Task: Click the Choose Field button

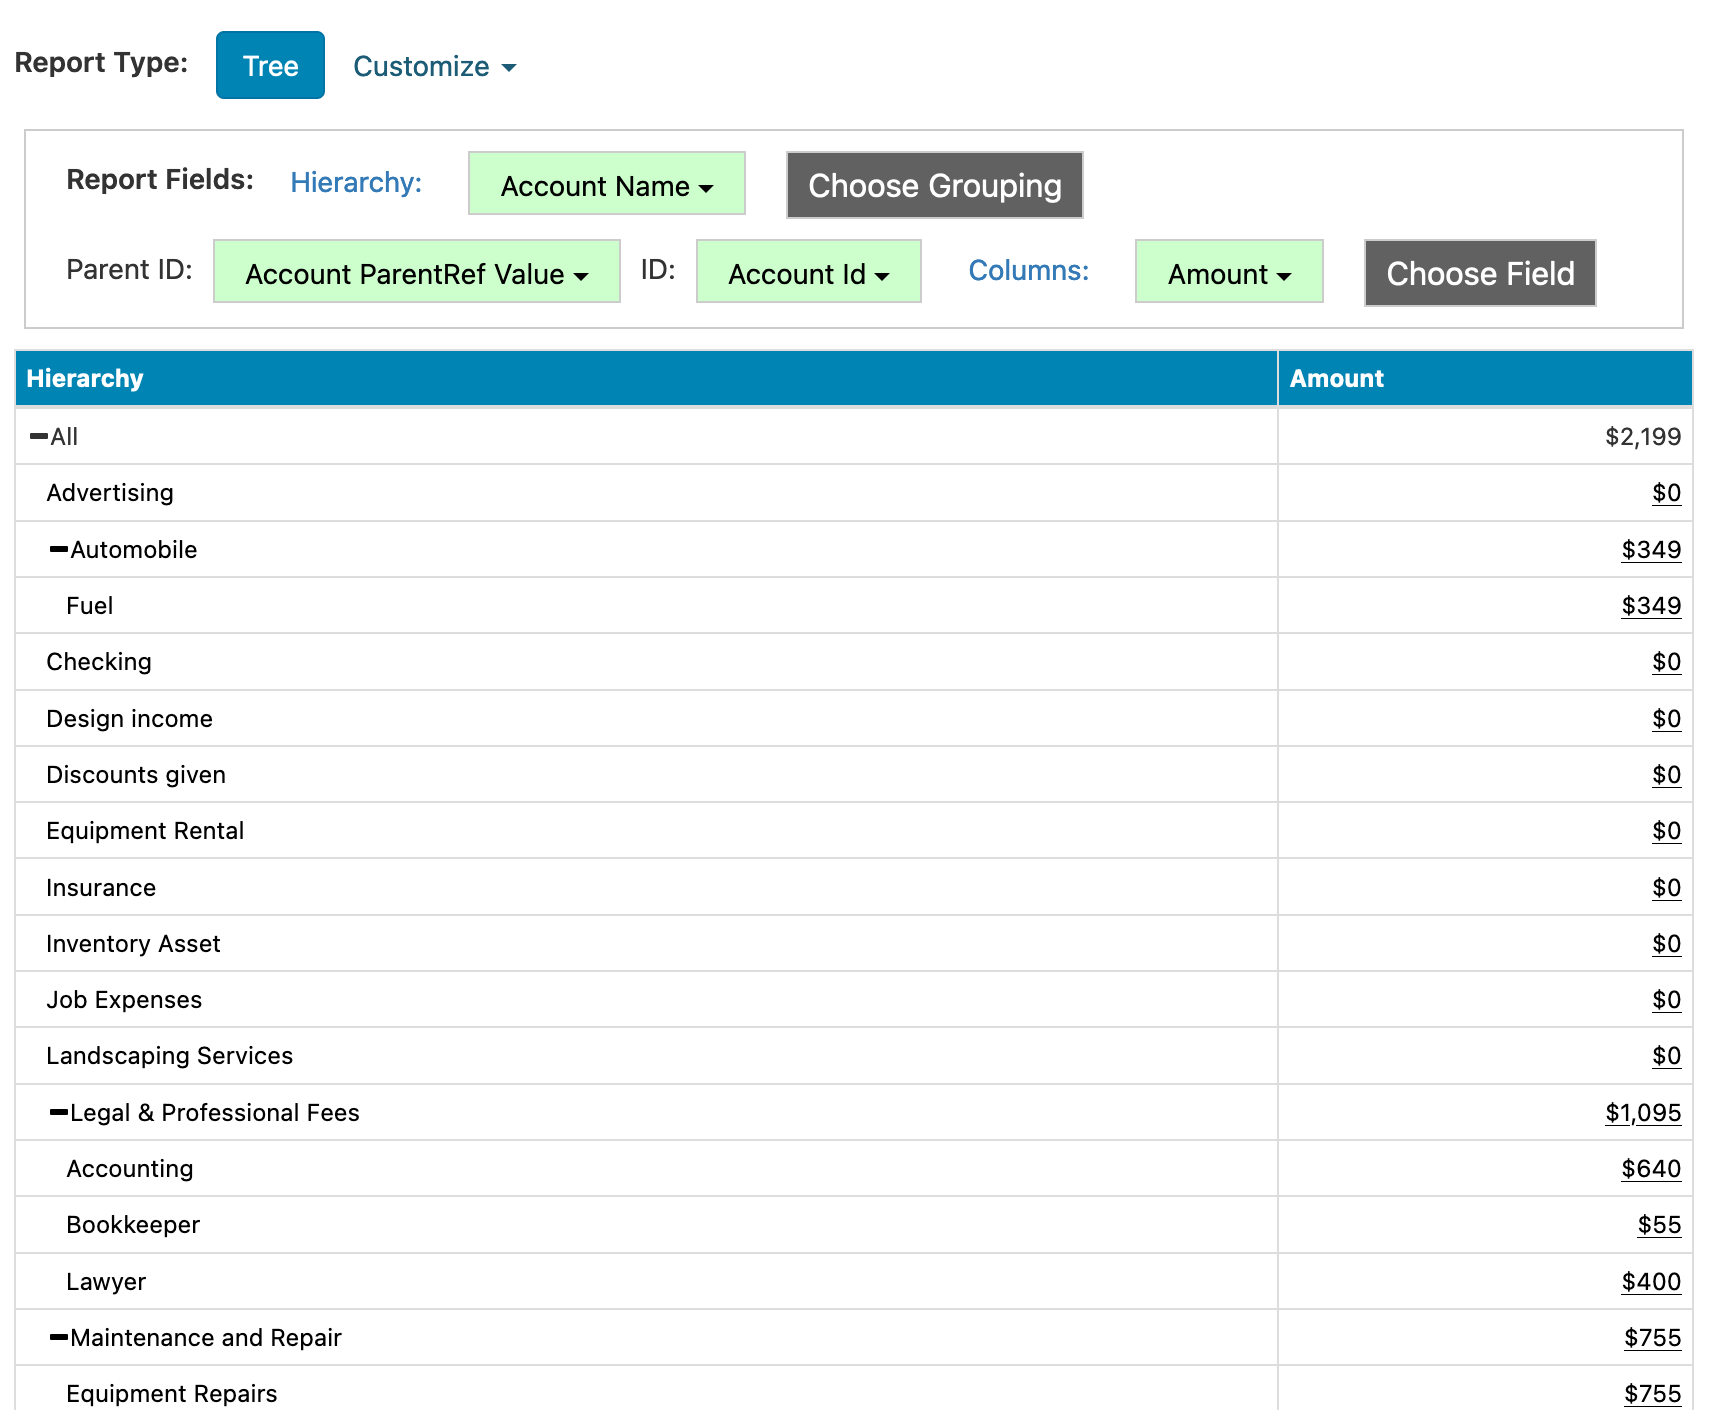Action: tap(1479, 274)
